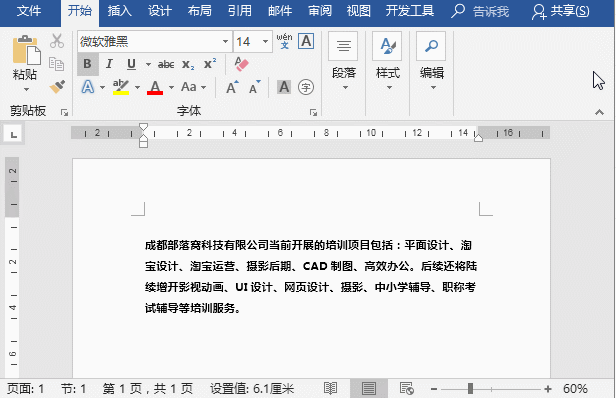
Task: Switch to 布局 tab
Action: click(x=200, y=11)
